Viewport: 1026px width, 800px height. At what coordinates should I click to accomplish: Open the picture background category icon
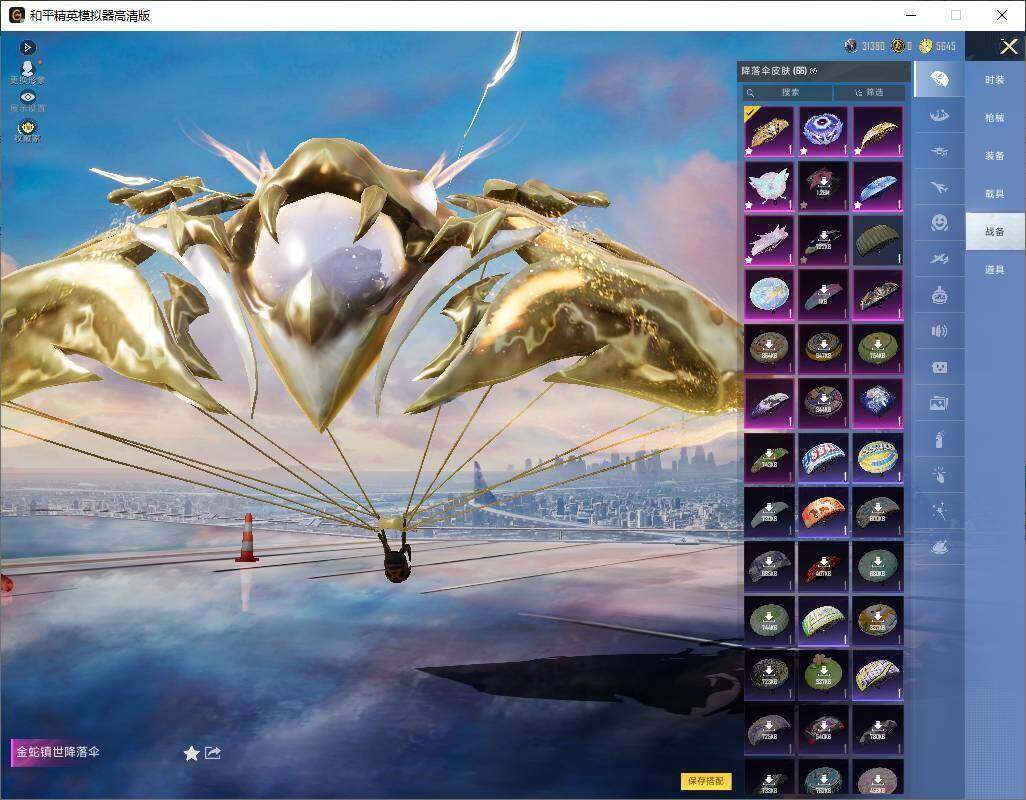939,404
